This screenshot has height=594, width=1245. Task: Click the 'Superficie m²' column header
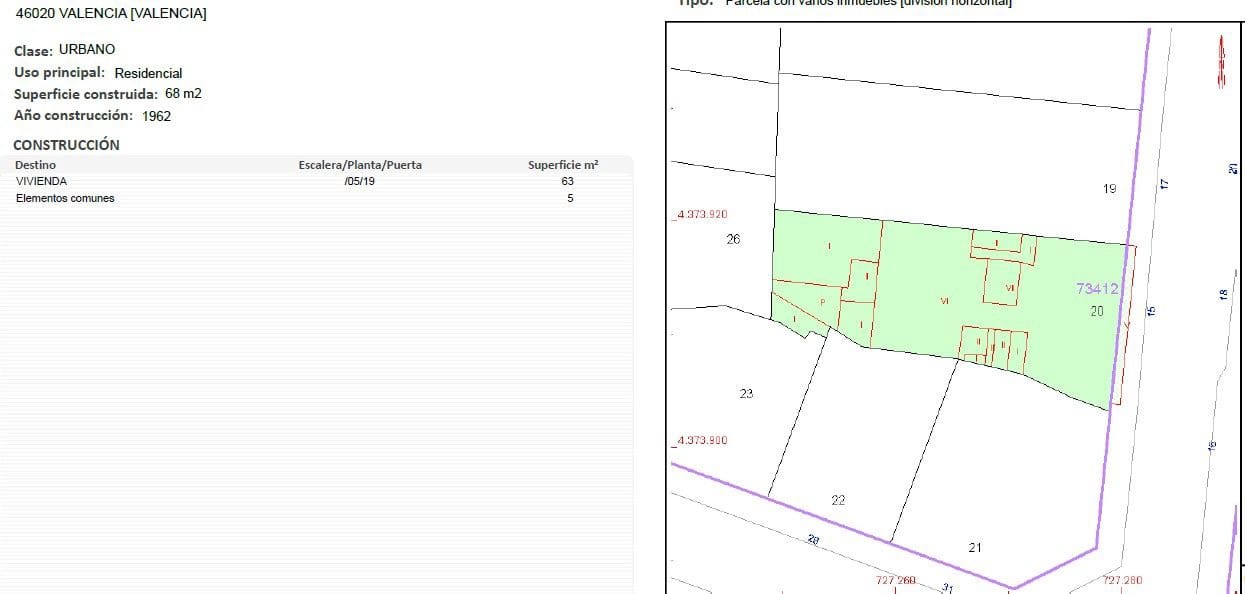coord(563,165)
